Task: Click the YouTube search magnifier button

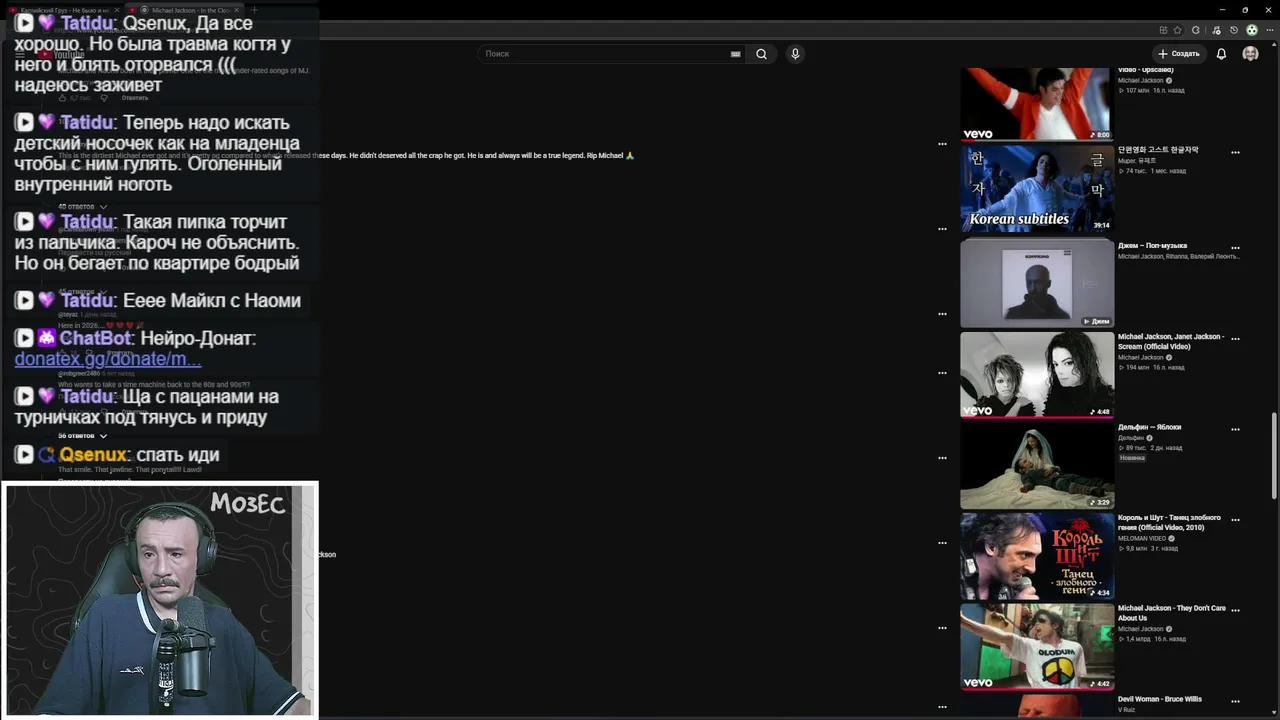Action: click(761, 54)
